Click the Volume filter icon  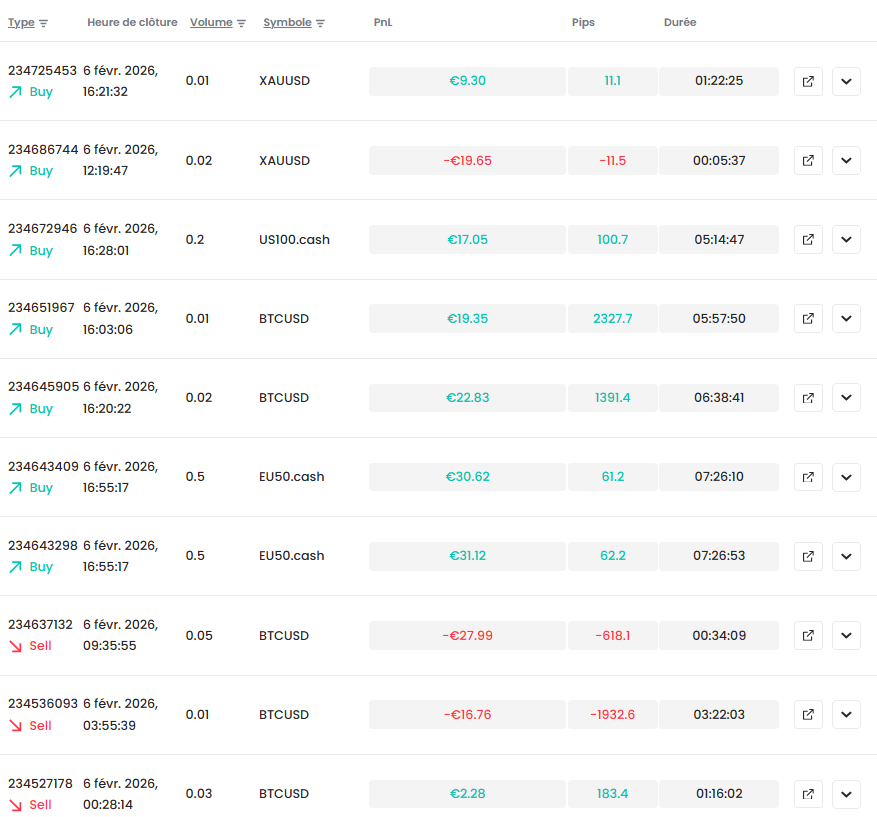tap(241, 23)
